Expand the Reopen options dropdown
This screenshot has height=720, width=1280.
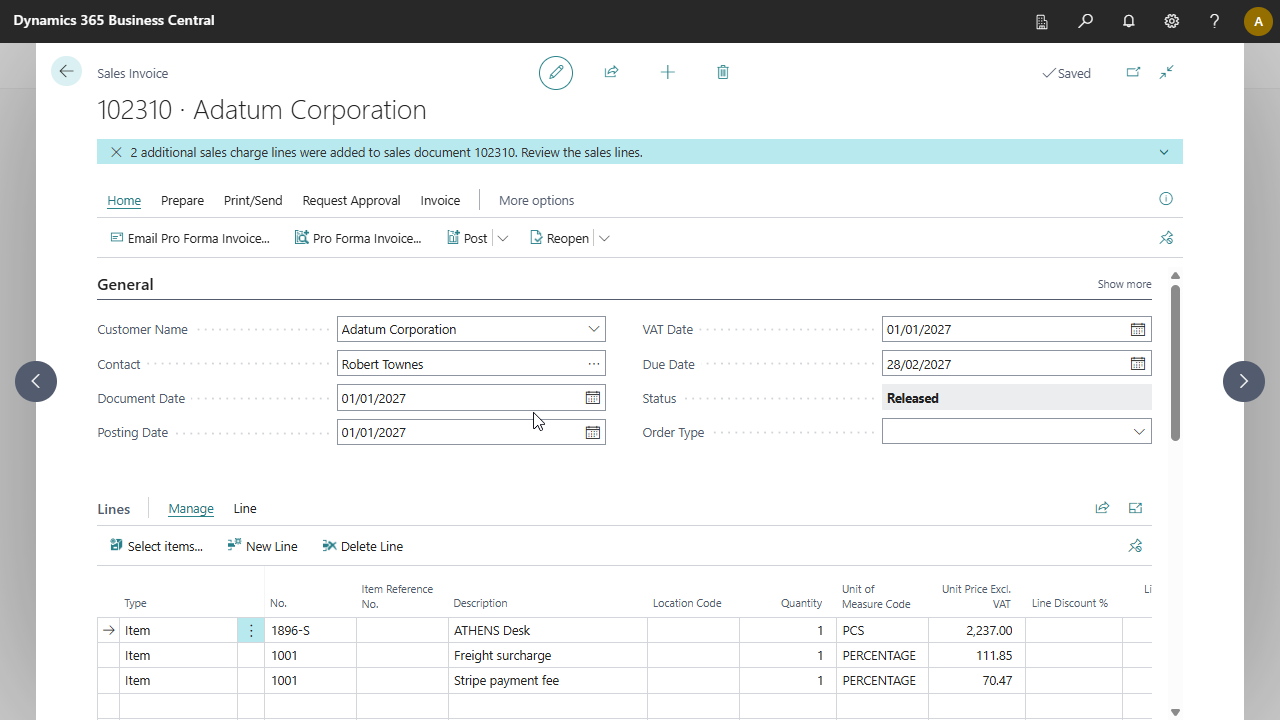(x=604, y=238)
